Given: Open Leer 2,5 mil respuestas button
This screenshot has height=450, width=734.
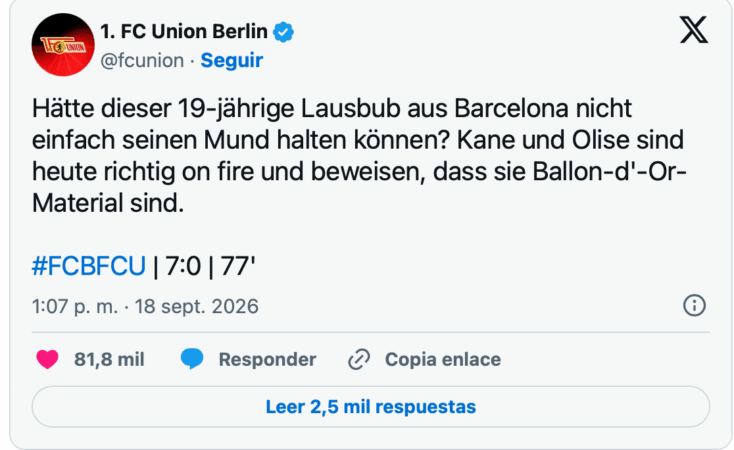Looking at the screenshot, I should pyautogui.click(x=371, y=406).
